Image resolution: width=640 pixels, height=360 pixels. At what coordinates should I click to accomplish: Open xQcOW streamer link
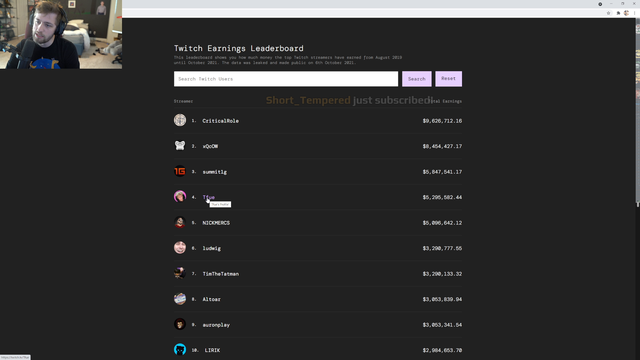[210, 146]
